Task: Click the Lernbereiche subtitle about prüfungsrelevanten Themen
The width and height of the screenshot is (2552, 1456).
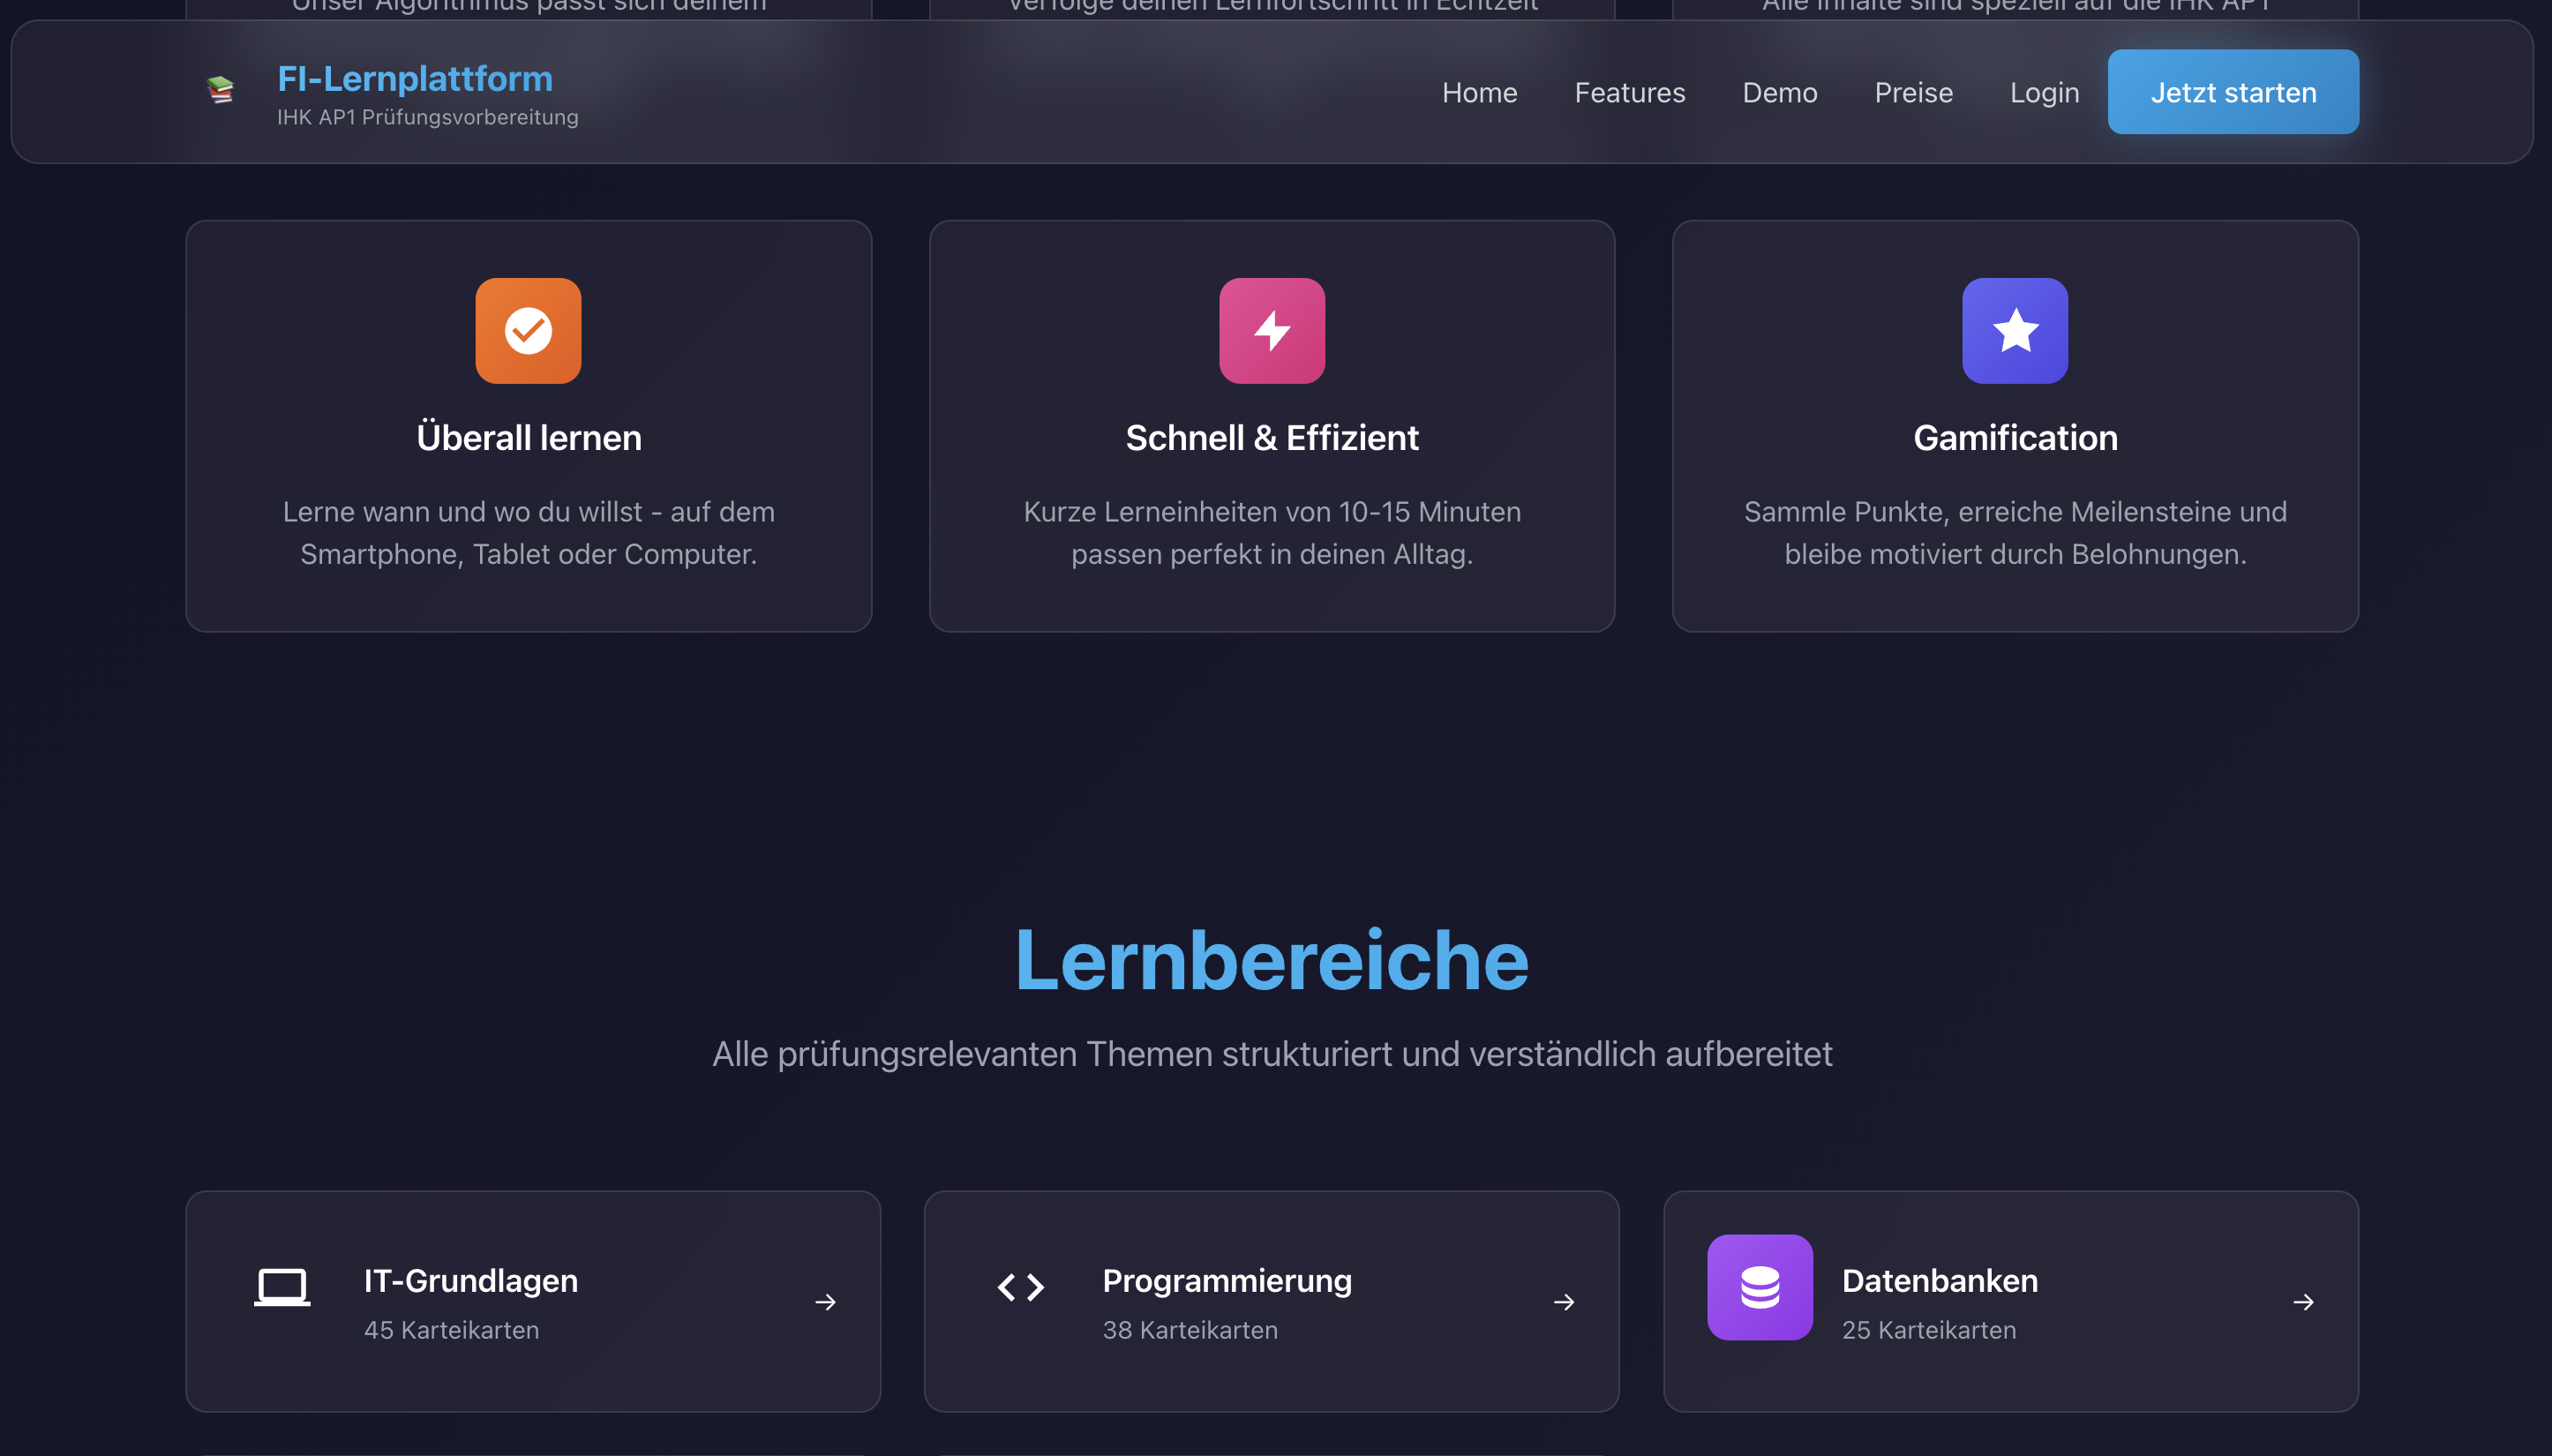Action: tap(1272, 1054)
